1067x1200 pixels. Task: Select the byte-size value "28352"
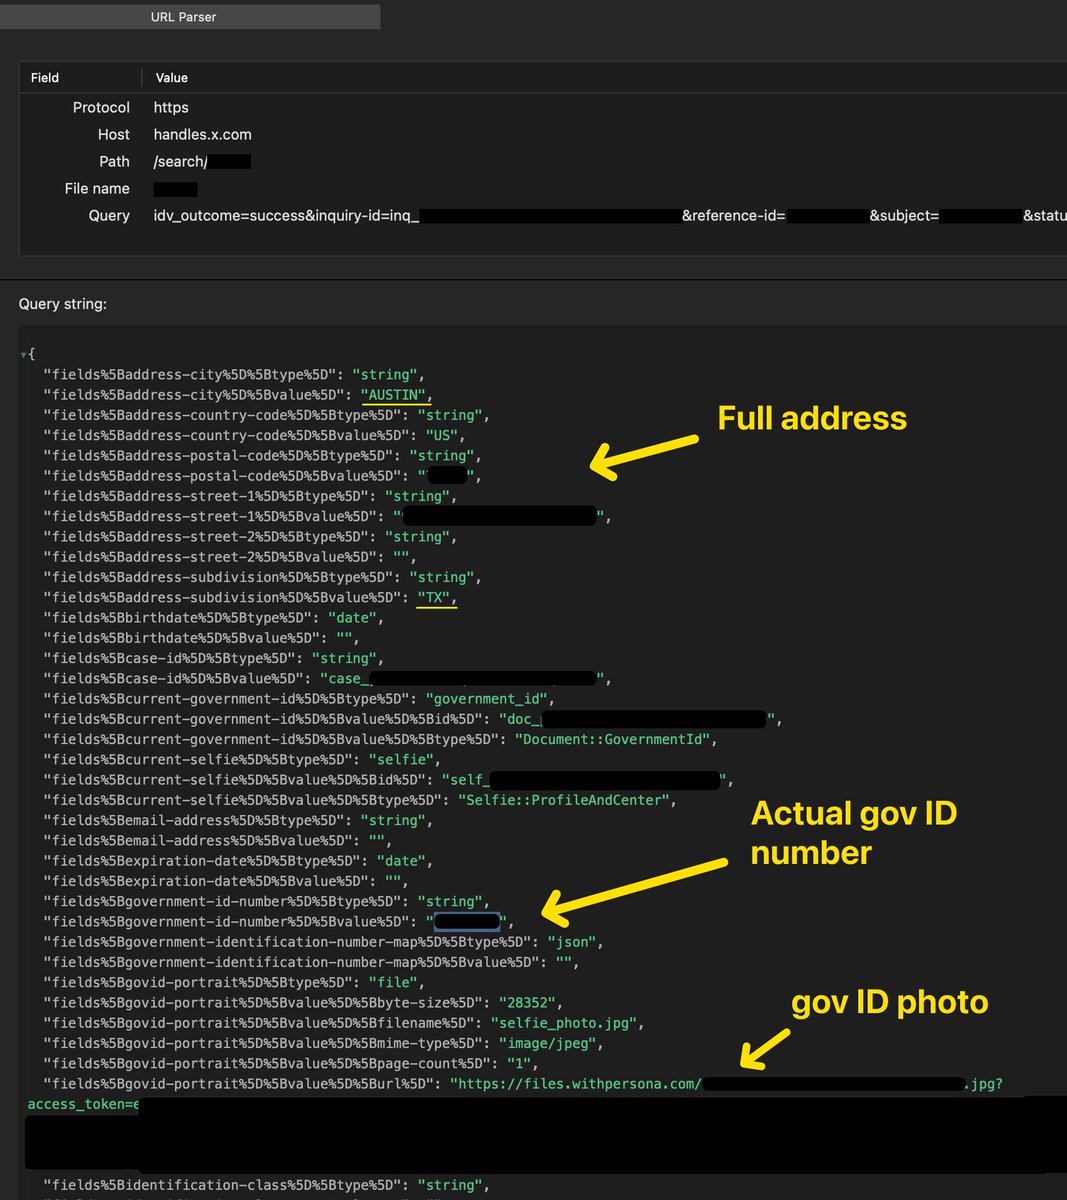[x=528, y=1003]
